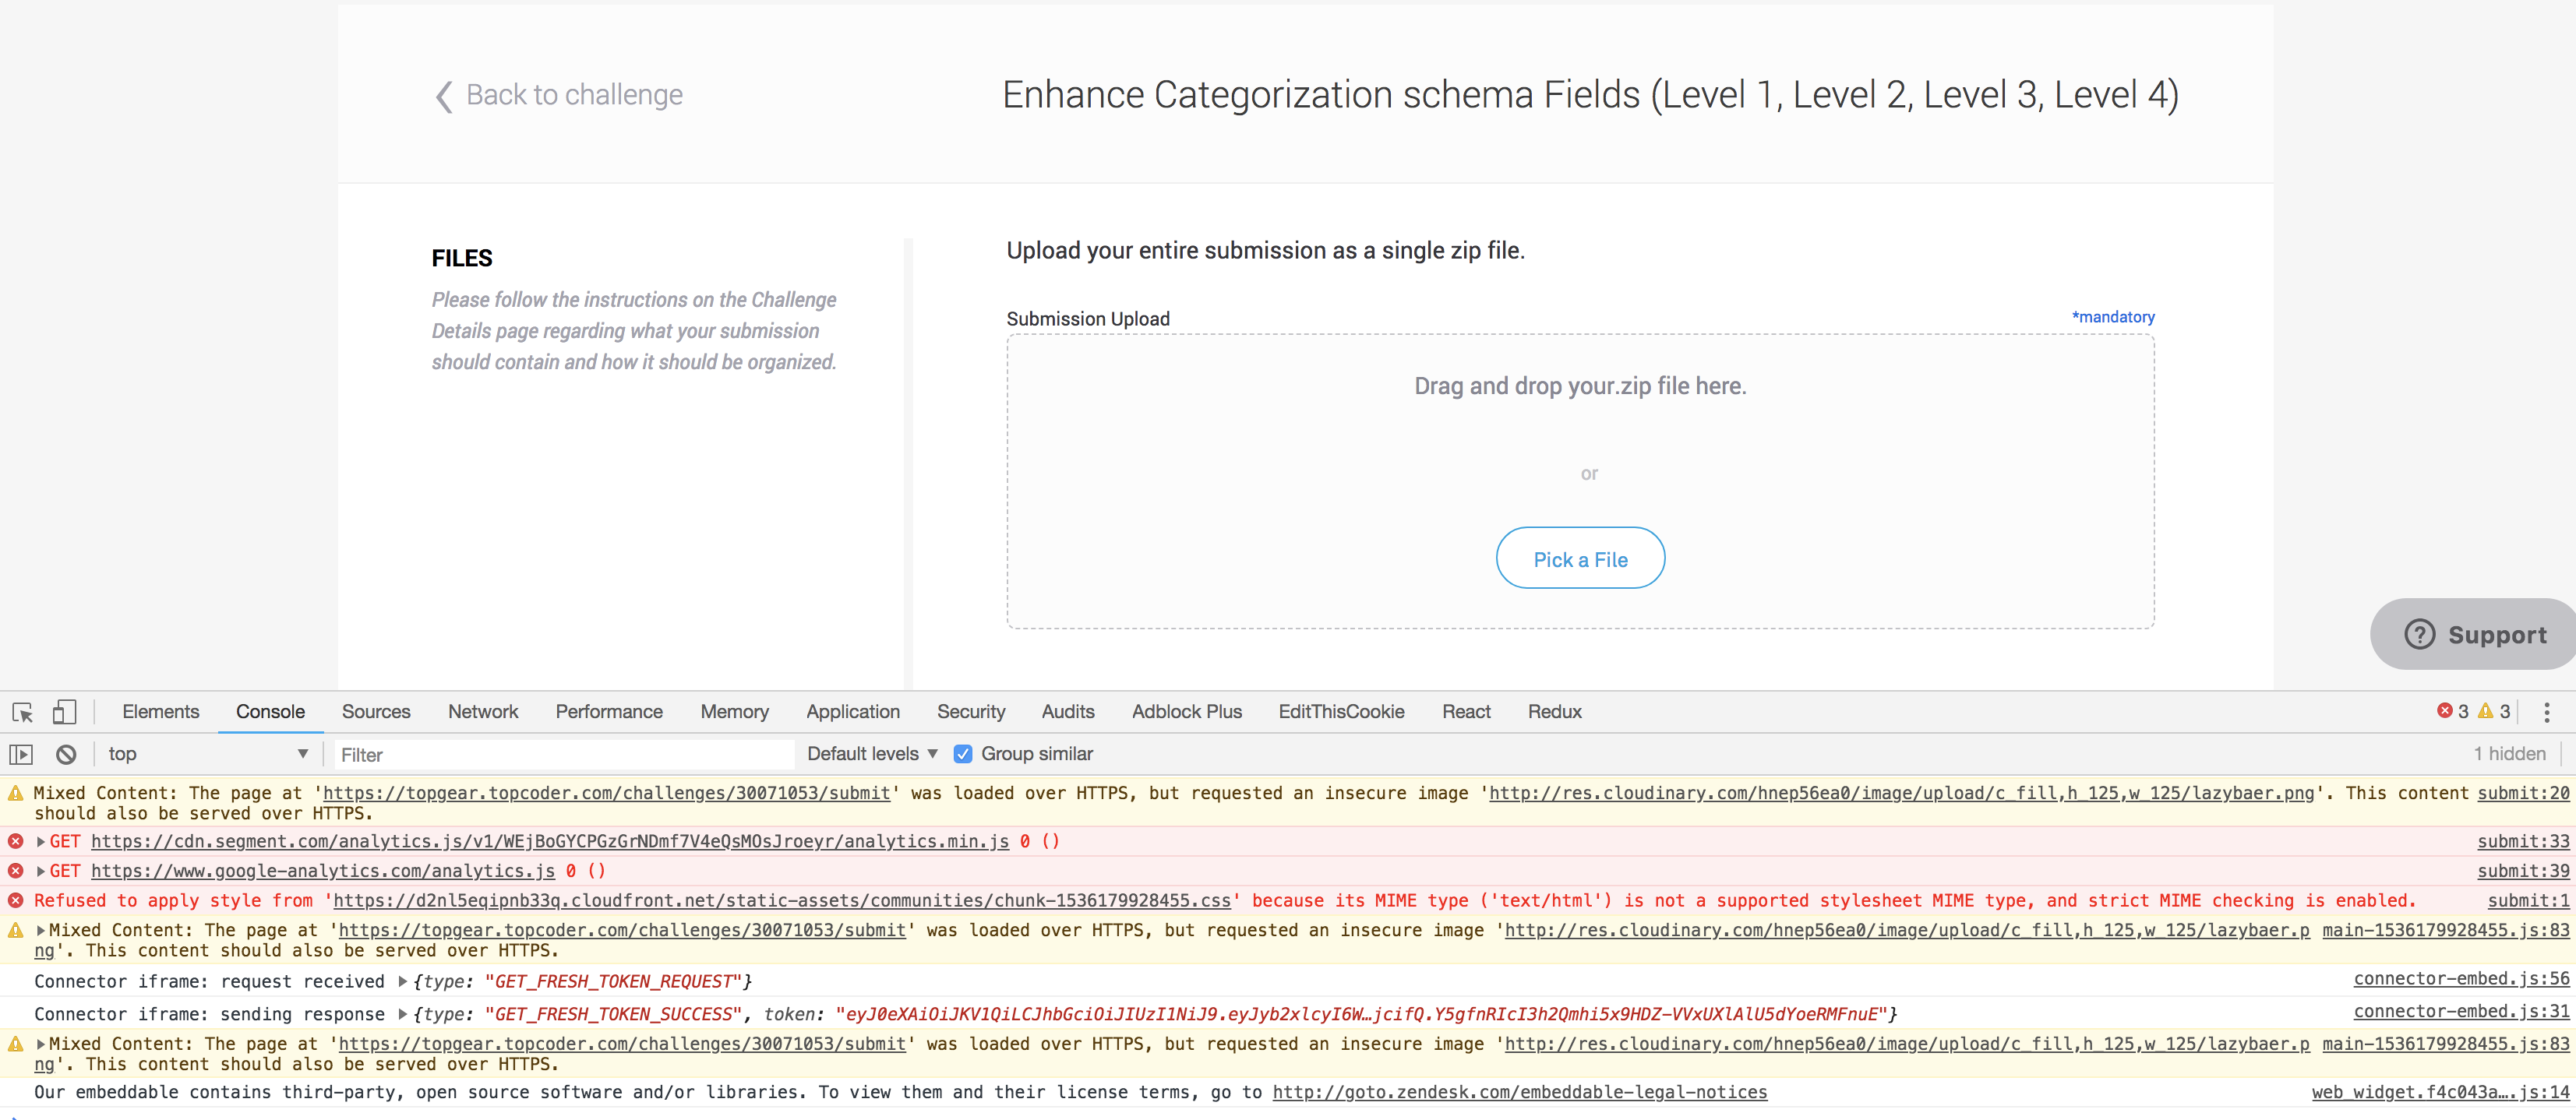The width and height of the screenshot is (2576, 1120).
Task: Select the inspect element tool in DevTools
Action: pyautogui.click(x=21, y=712)
